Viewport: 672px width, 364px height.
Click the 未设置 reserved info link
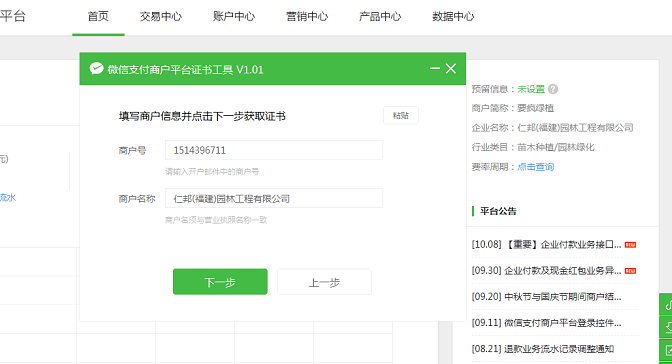click(531, 89)
